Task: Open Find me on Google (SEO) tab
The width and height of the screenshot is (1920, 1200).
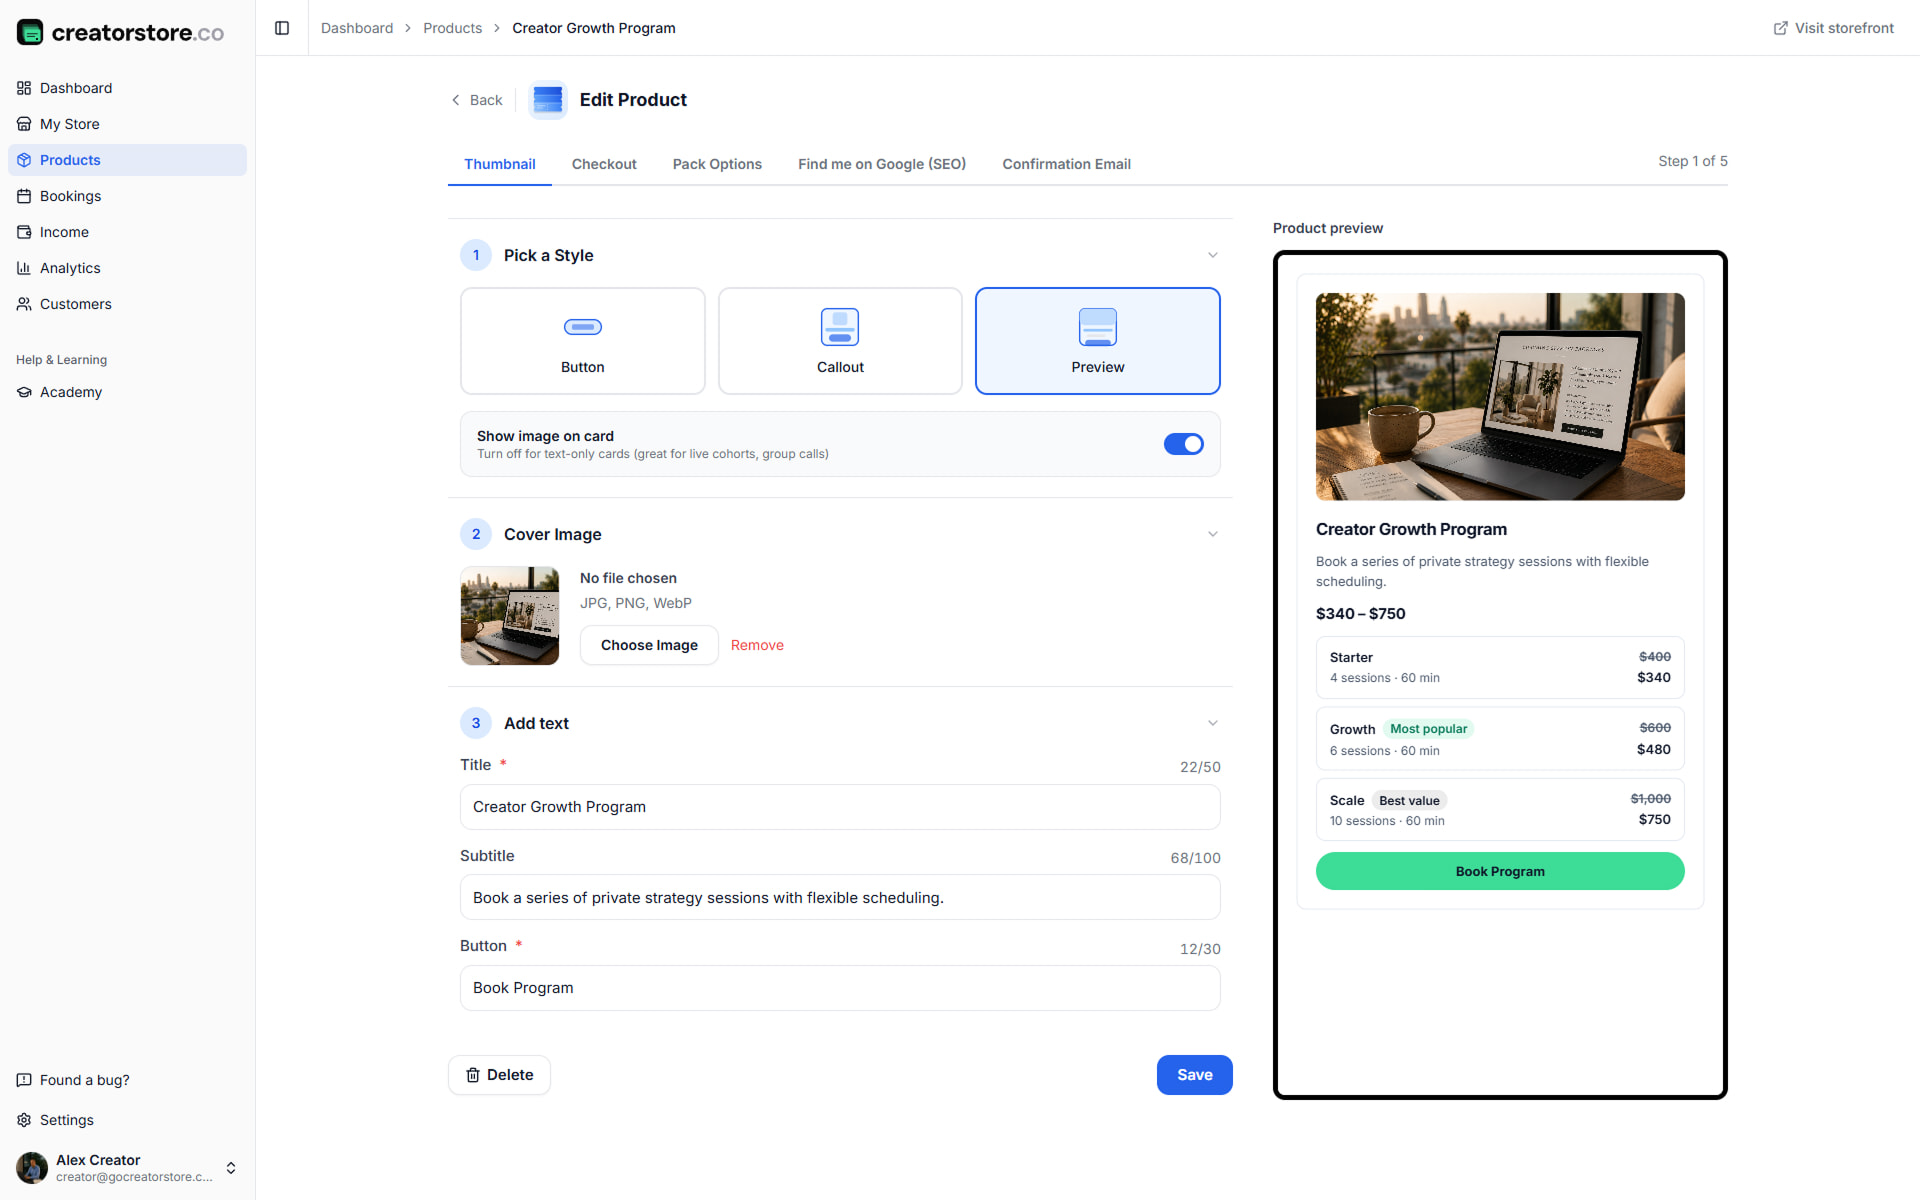Action: [882, 164]
